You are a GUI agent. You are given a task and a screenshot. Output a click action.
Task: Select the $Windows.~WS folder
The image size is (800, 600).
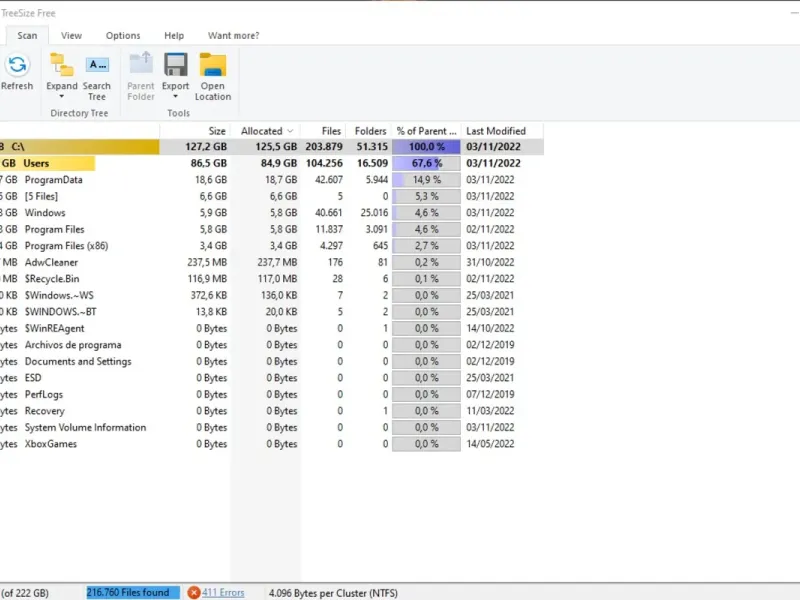pyautogui.click(x=59, y=295)
